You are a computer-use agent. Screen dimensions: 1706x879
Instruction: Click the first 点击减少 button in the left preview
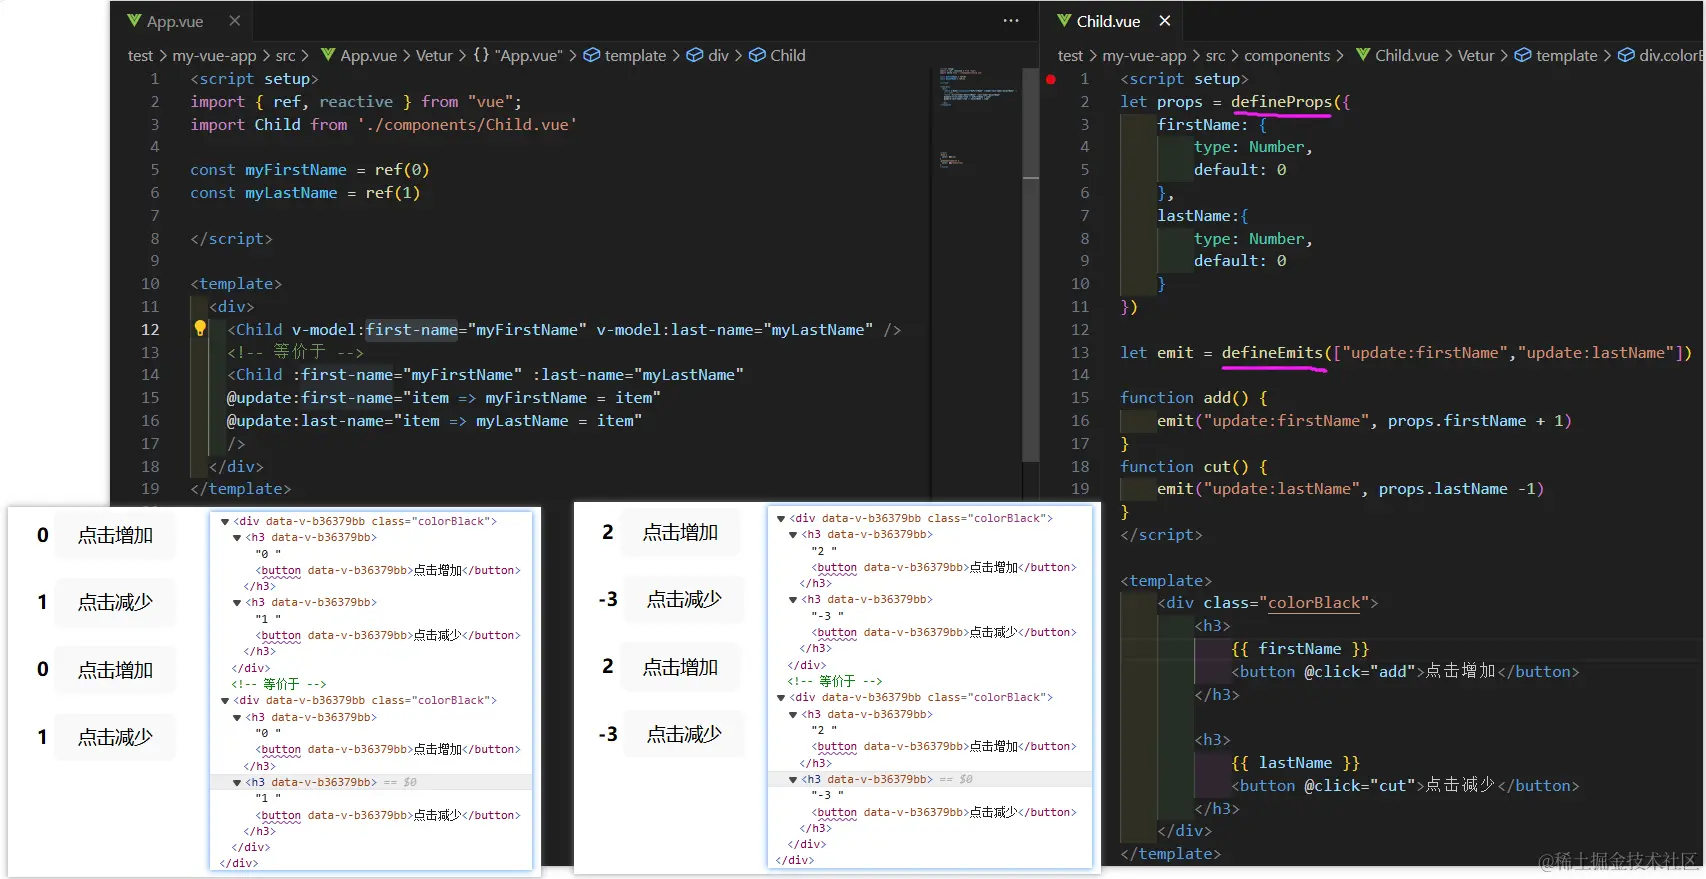click(x=115, y=602)
